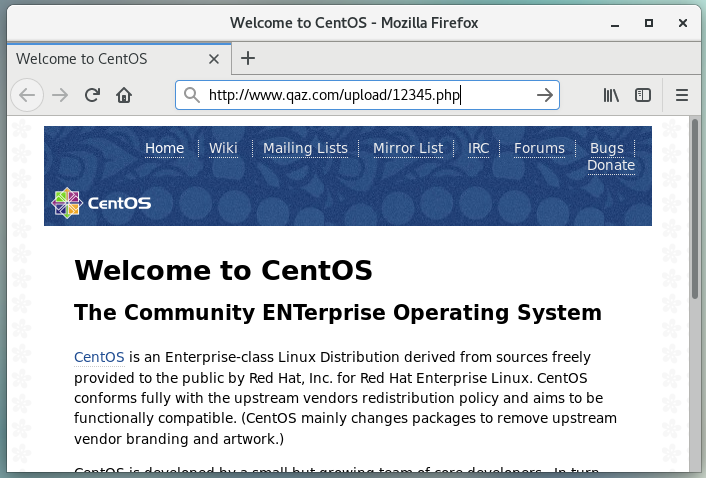Reload the current page
This screenshot has width=706, height=478.
pyautogui.click(x=92, y=95)
